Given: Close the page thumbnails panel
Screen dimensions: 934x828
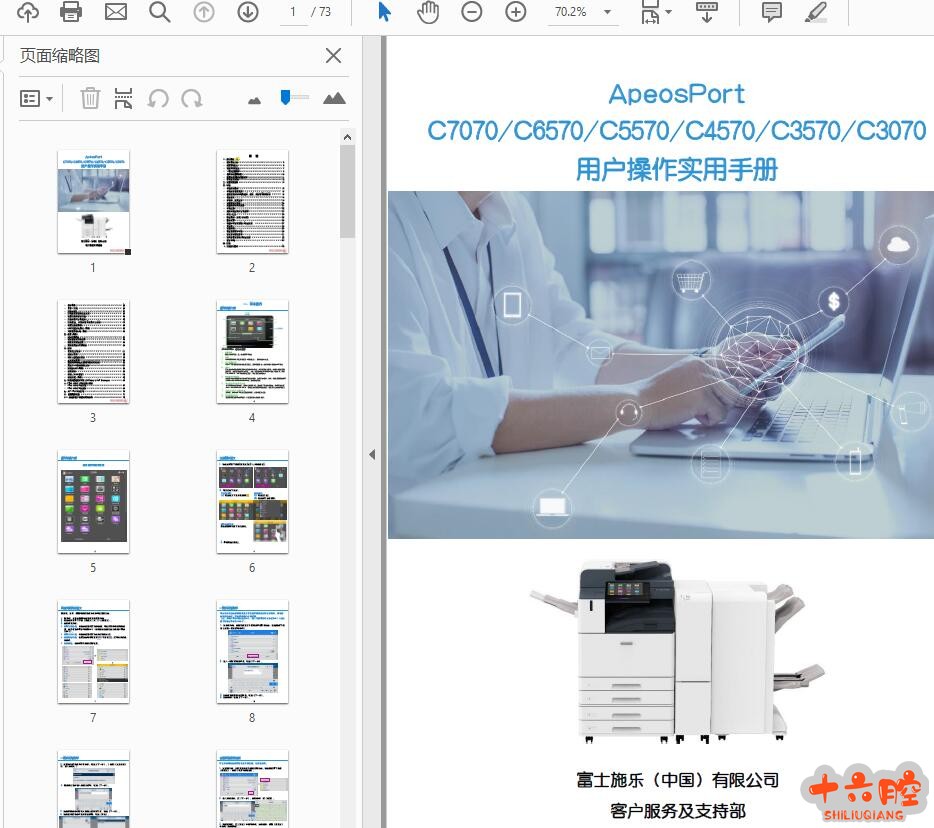Looking at the screenshot, I should tap(334, 56).
